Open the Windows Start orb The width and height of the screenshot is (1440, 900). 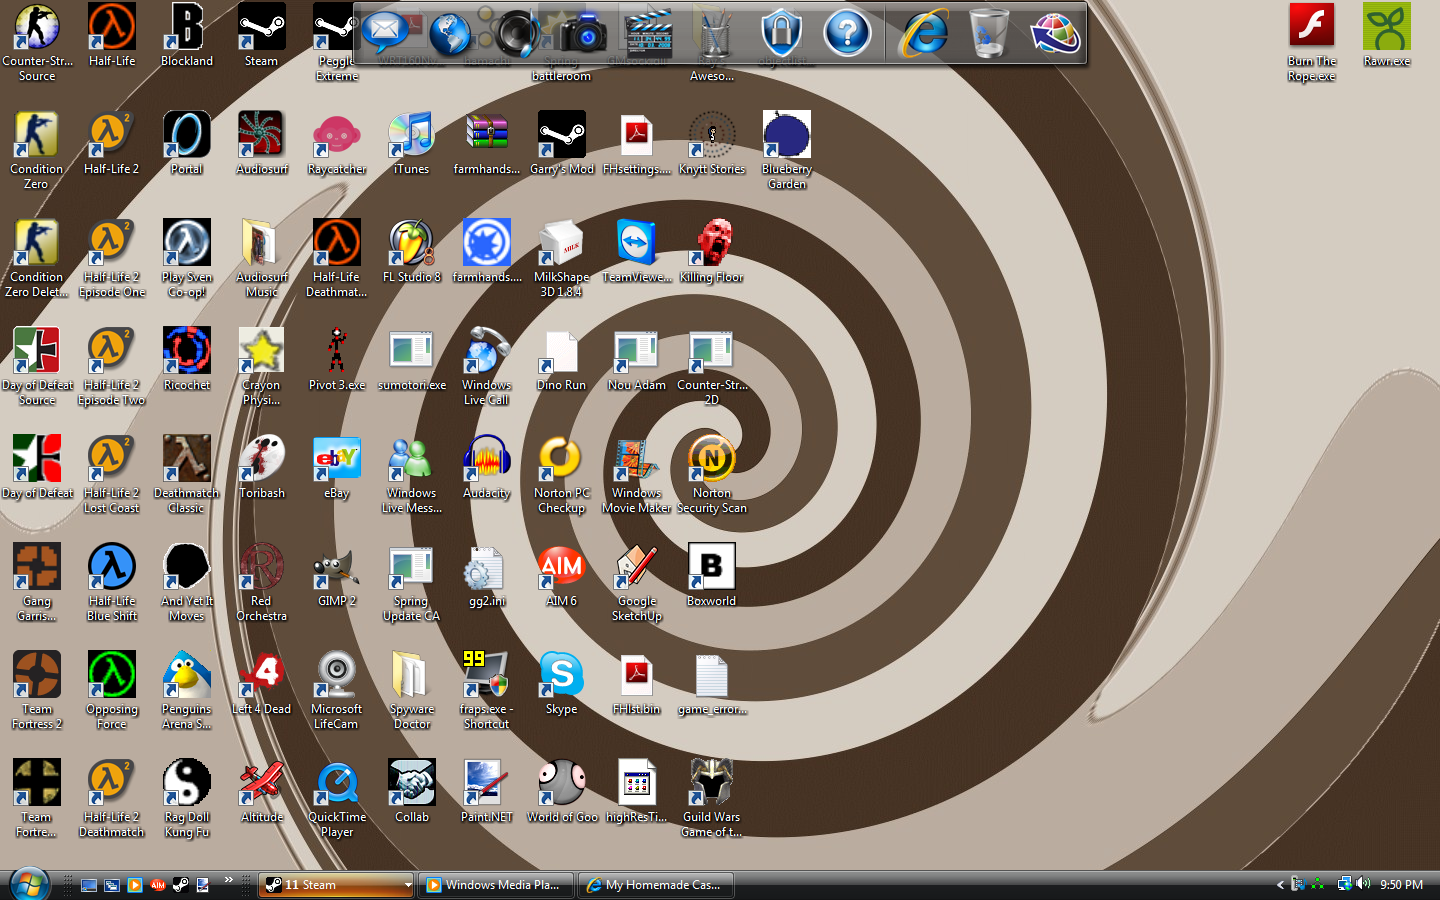point(29,884)
